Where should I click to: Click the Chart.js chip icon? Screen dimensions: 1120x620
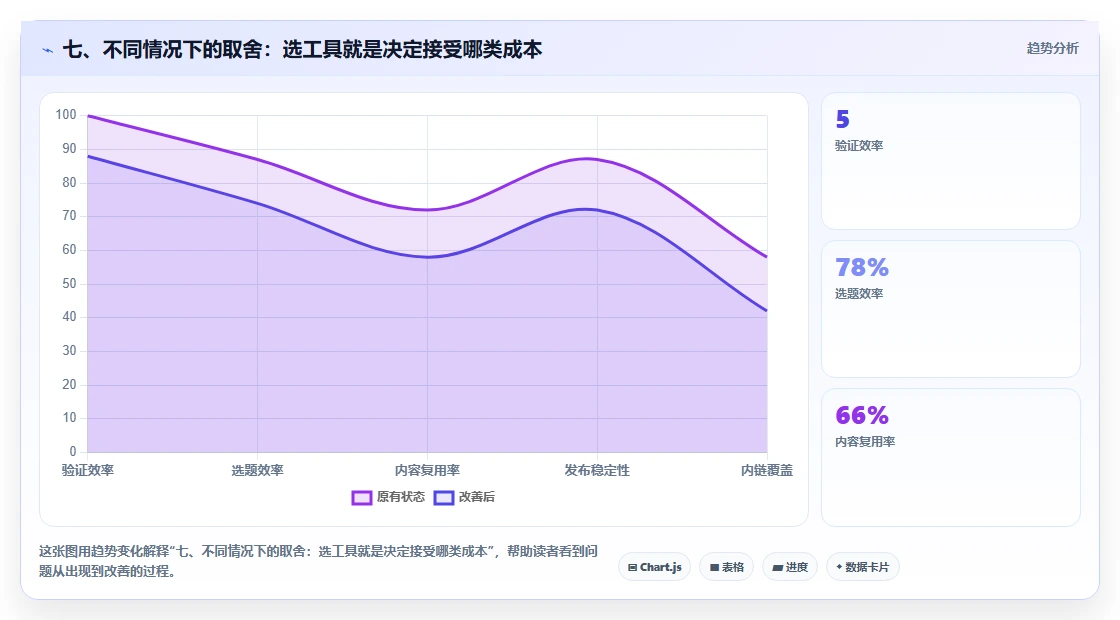(x=632, y=568)
